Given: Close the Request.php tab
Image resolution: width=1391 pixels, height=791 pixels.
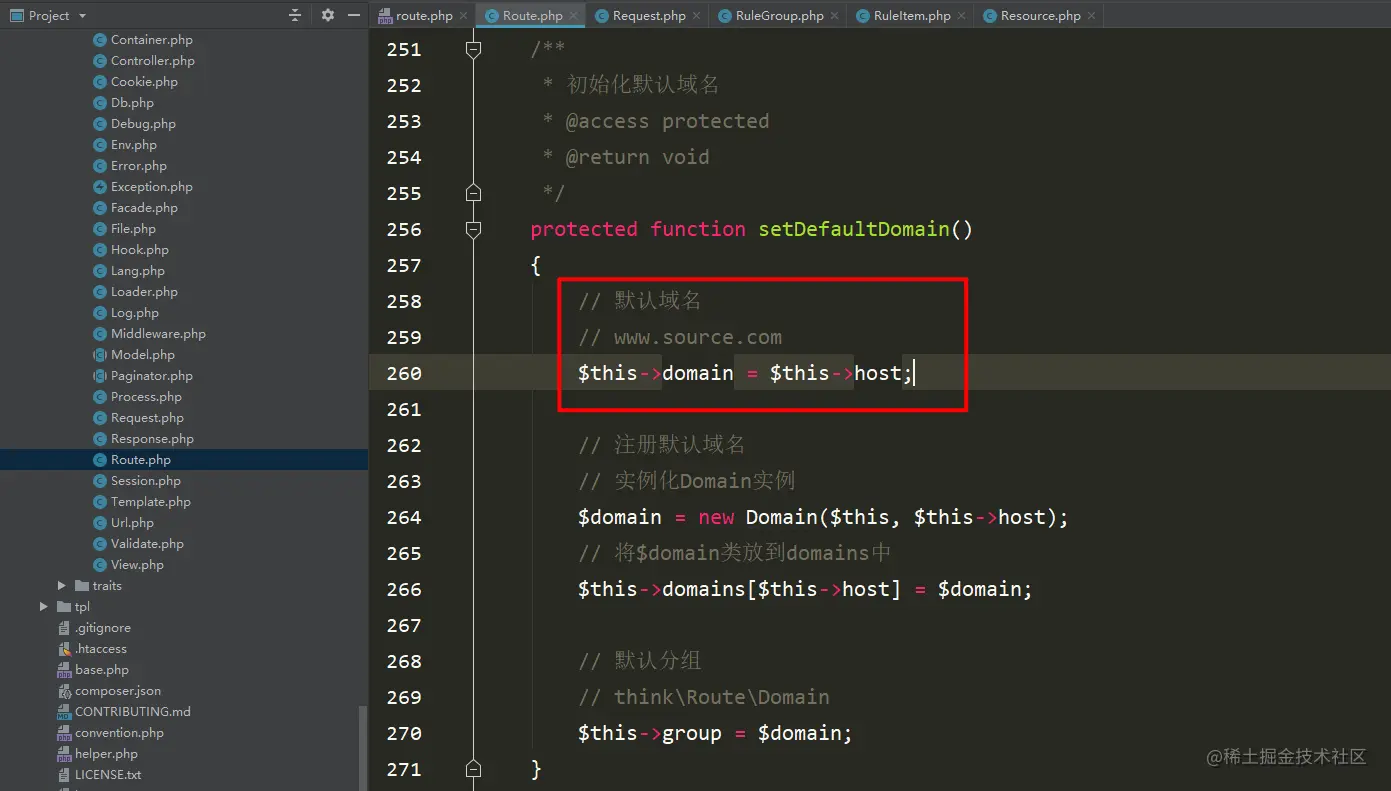Looking at the screenshot, I should coord(696,16).
